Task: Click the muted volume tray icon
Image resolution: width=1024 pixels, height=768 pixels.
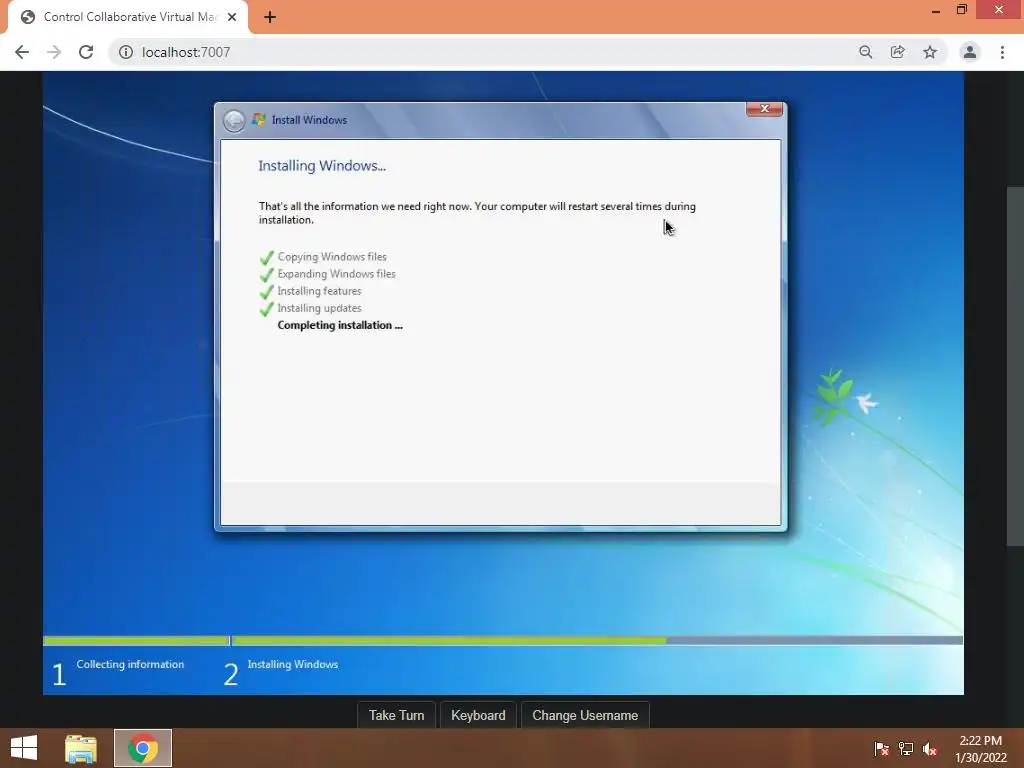Action: (929, 749)
